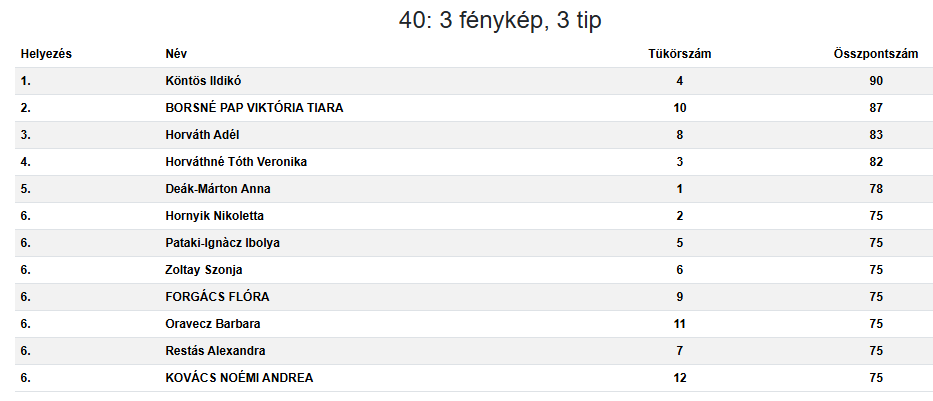This screenshot has height=401, width=933.
Task: Click Pataki-Ignàcz Ibolya name
Action: coord(223,243)
